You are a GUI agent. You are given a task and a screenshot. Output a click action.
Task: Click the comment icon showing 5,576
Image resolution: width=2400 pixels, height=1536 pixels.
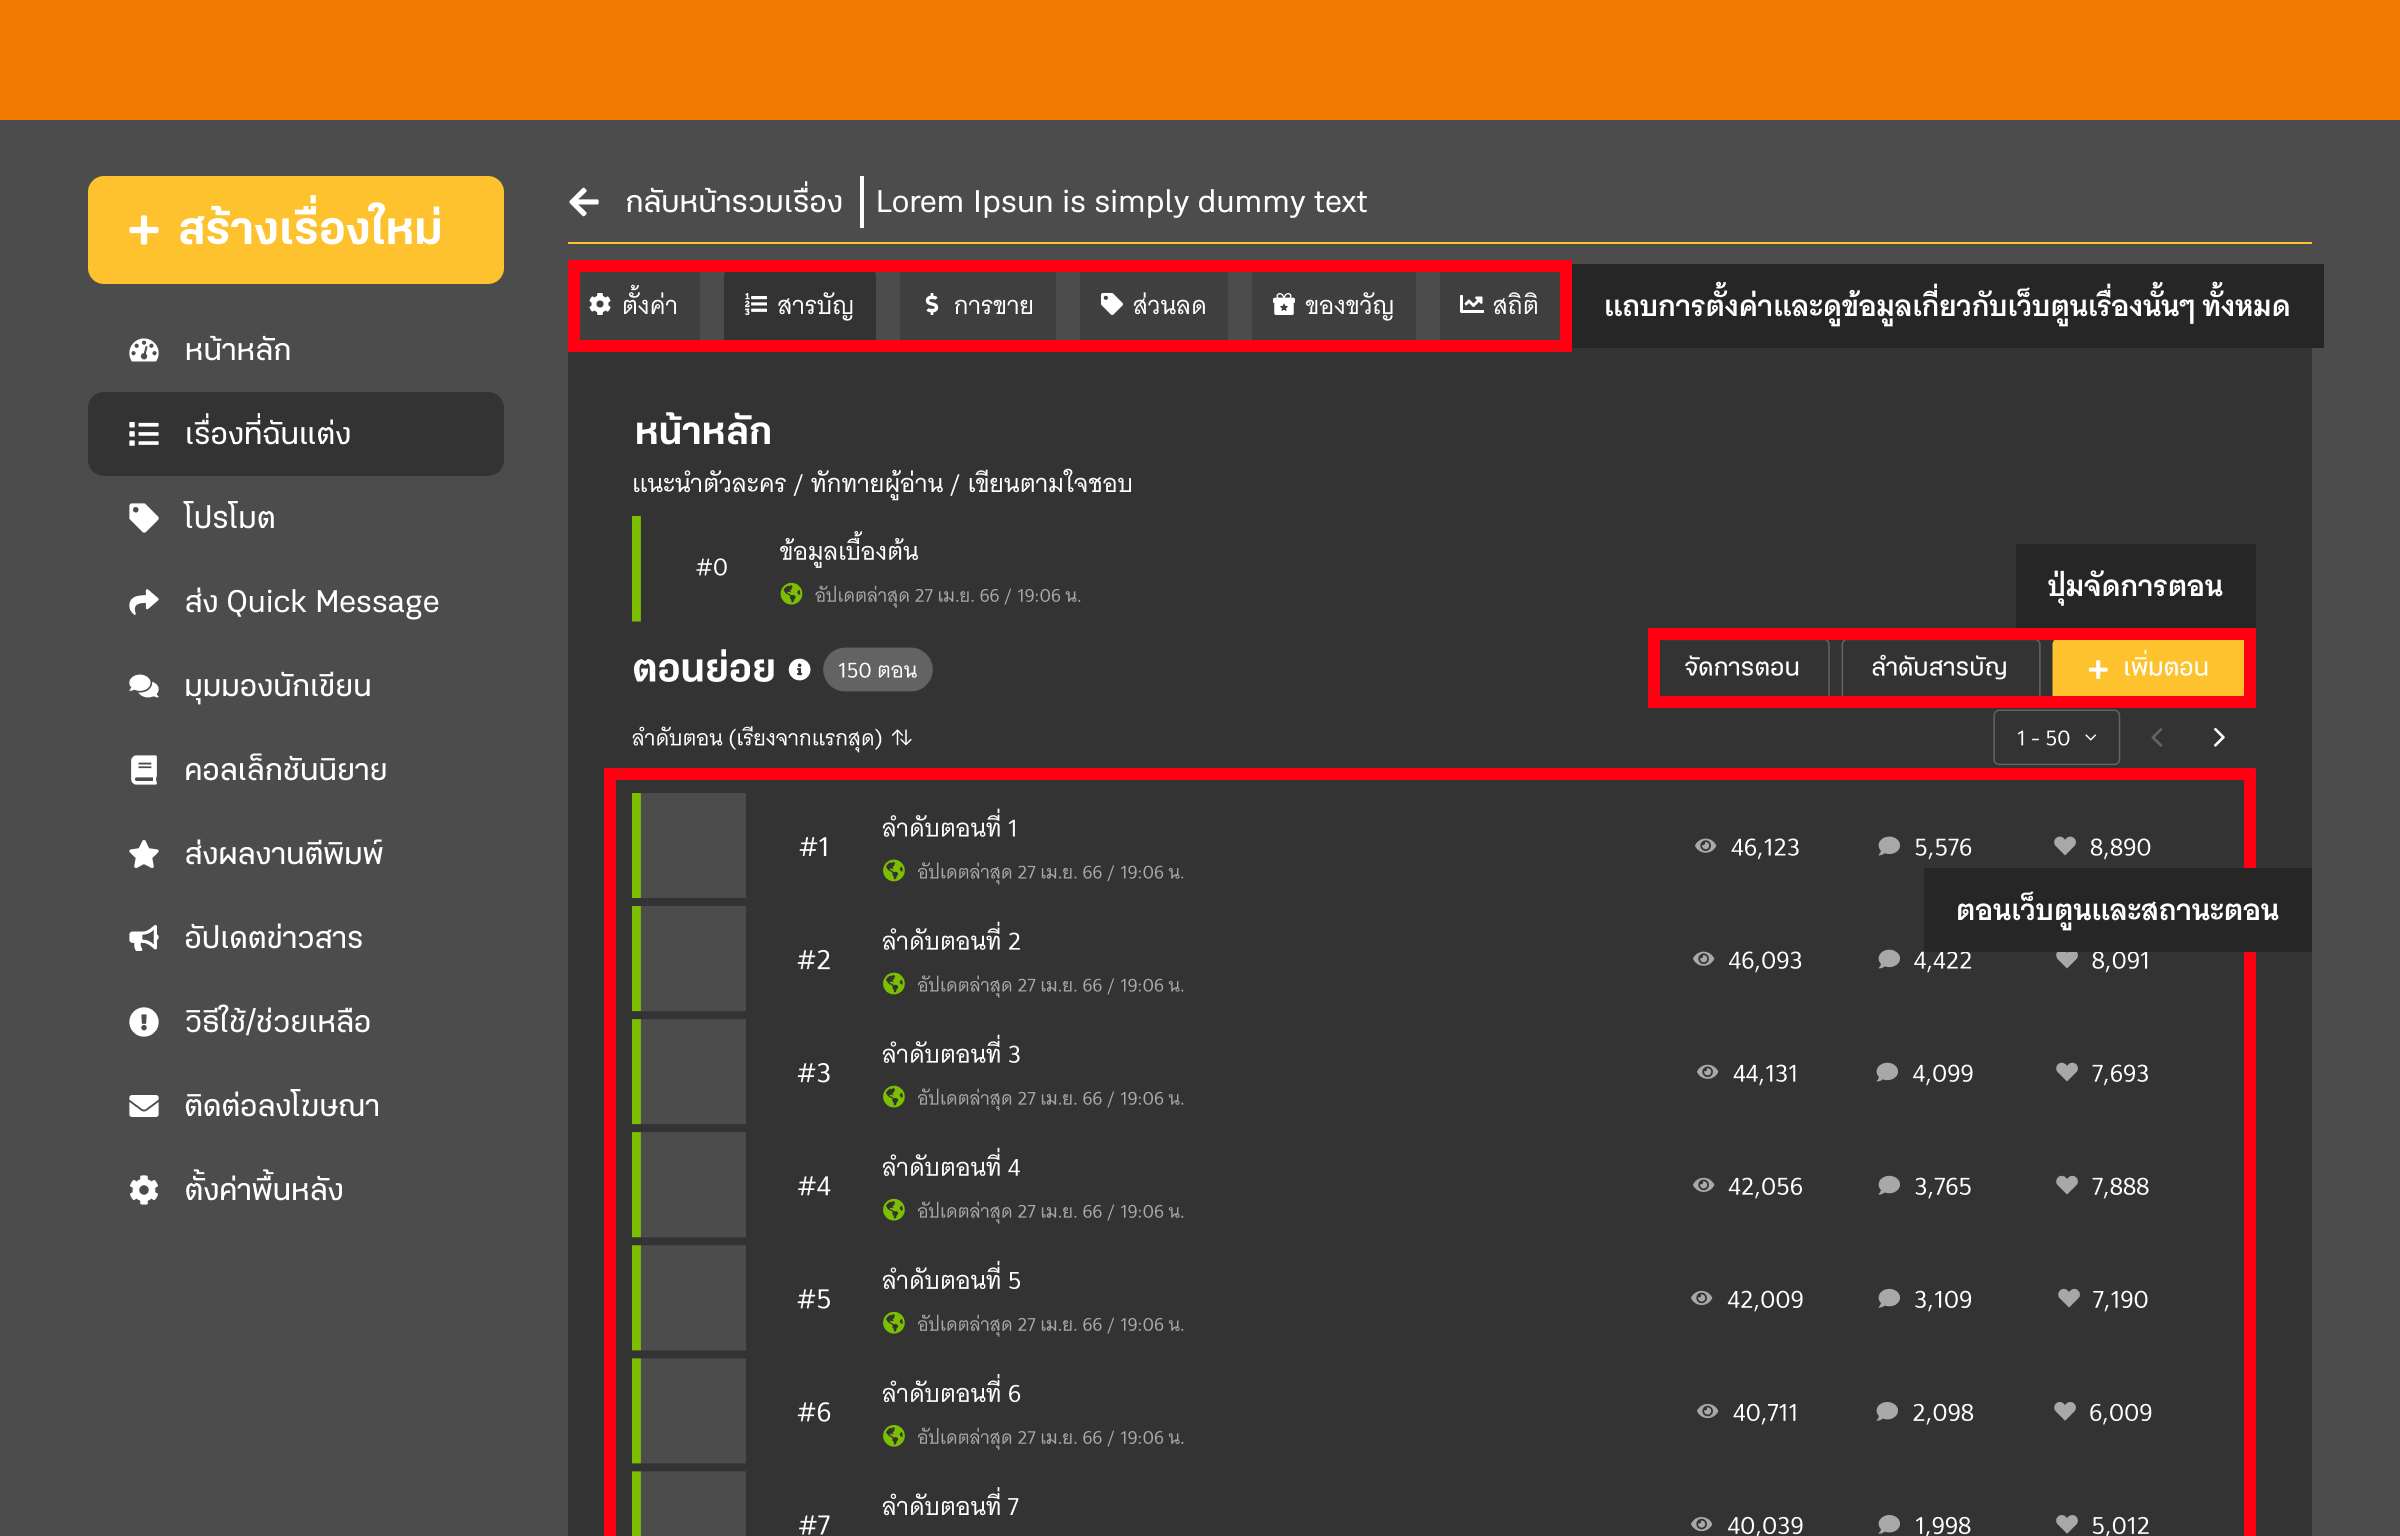click(1889, 846)
